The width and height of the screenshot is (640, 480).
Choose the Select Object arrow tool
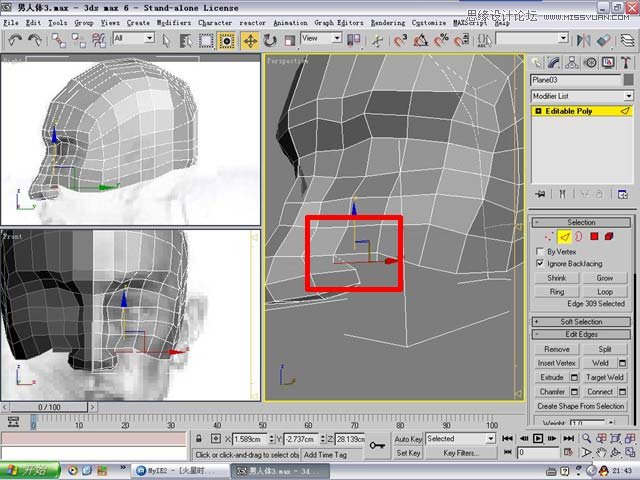click(166, 41)
